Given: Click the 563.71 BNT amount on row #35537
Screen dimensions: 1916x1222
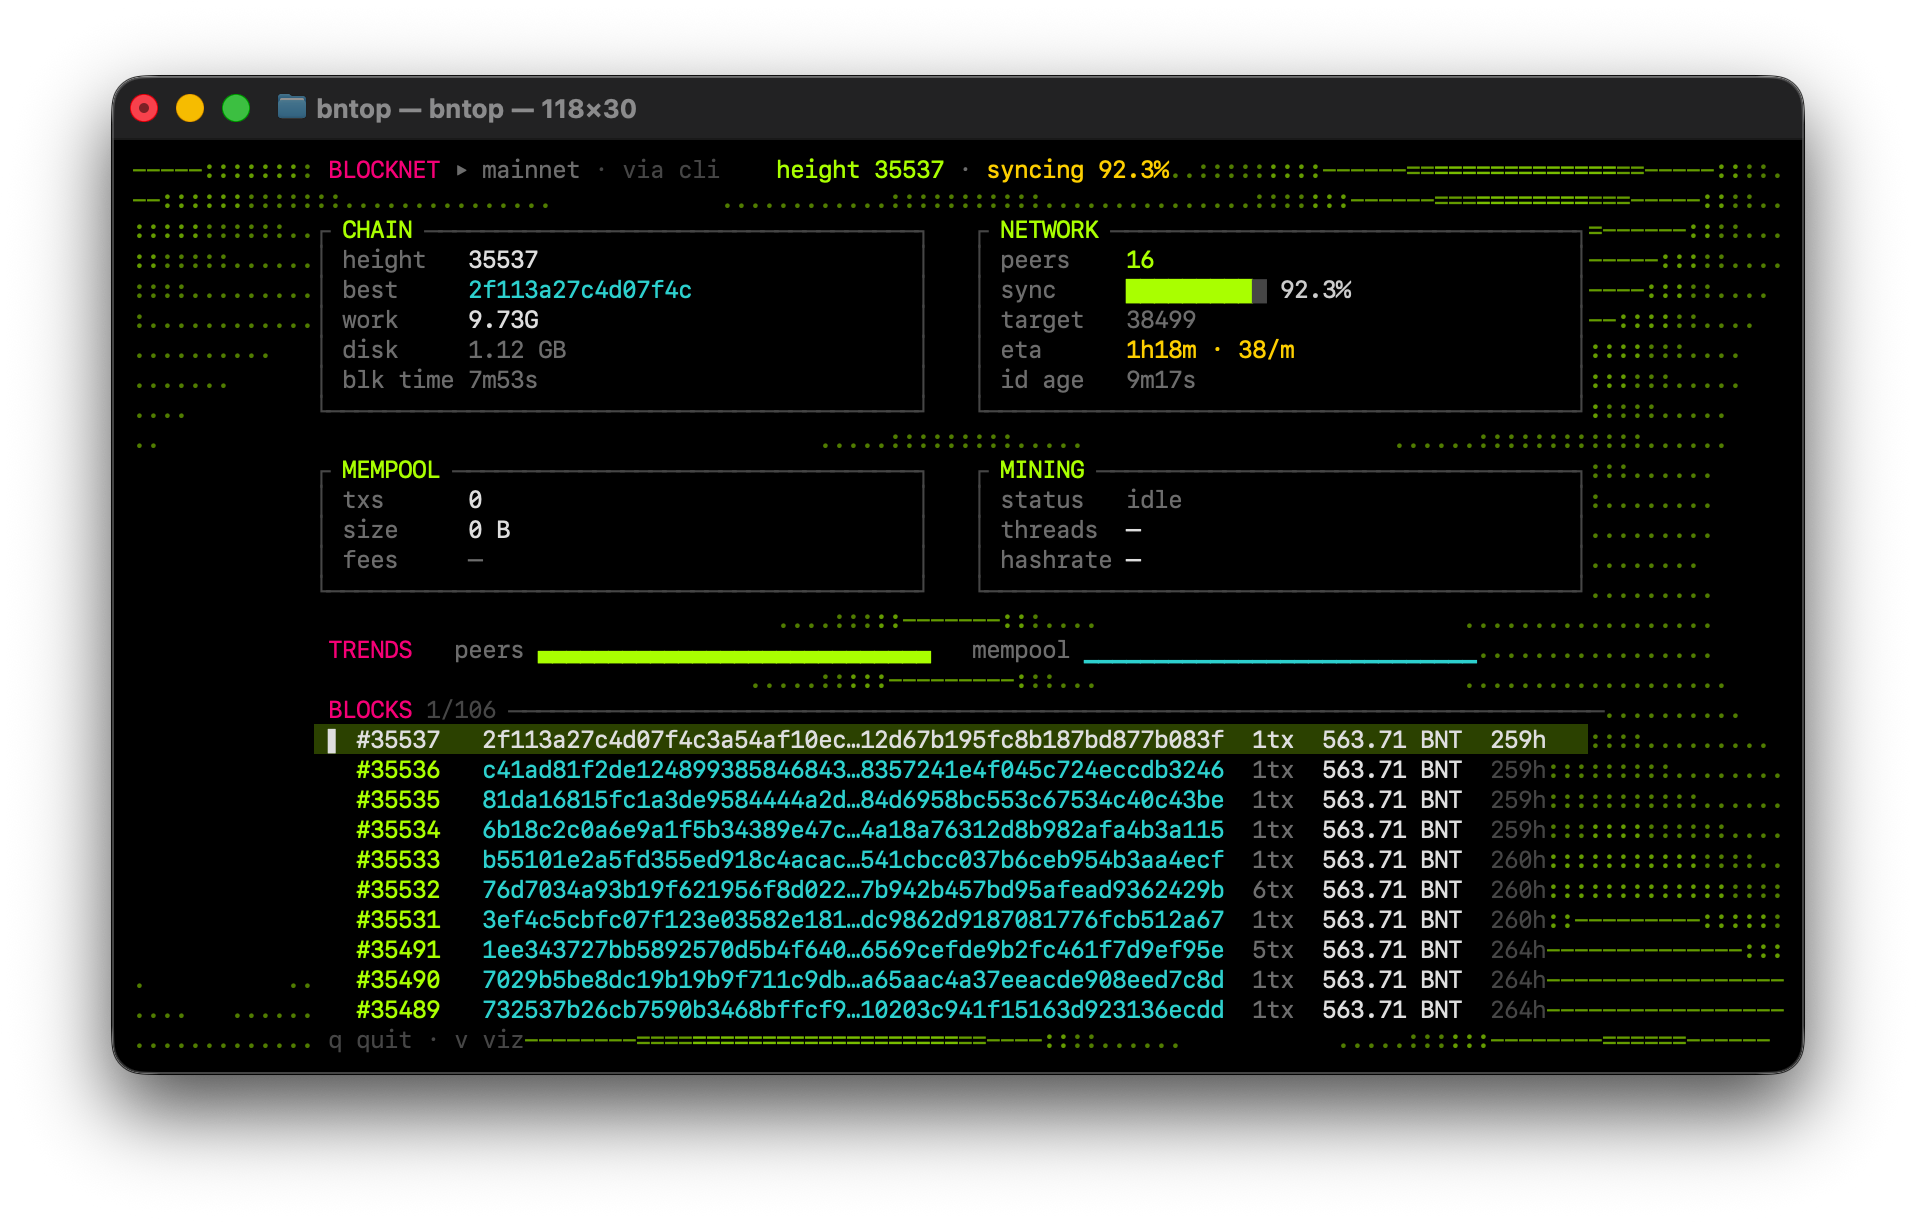Looking at the screenshot, I should tap(1392, 740).
